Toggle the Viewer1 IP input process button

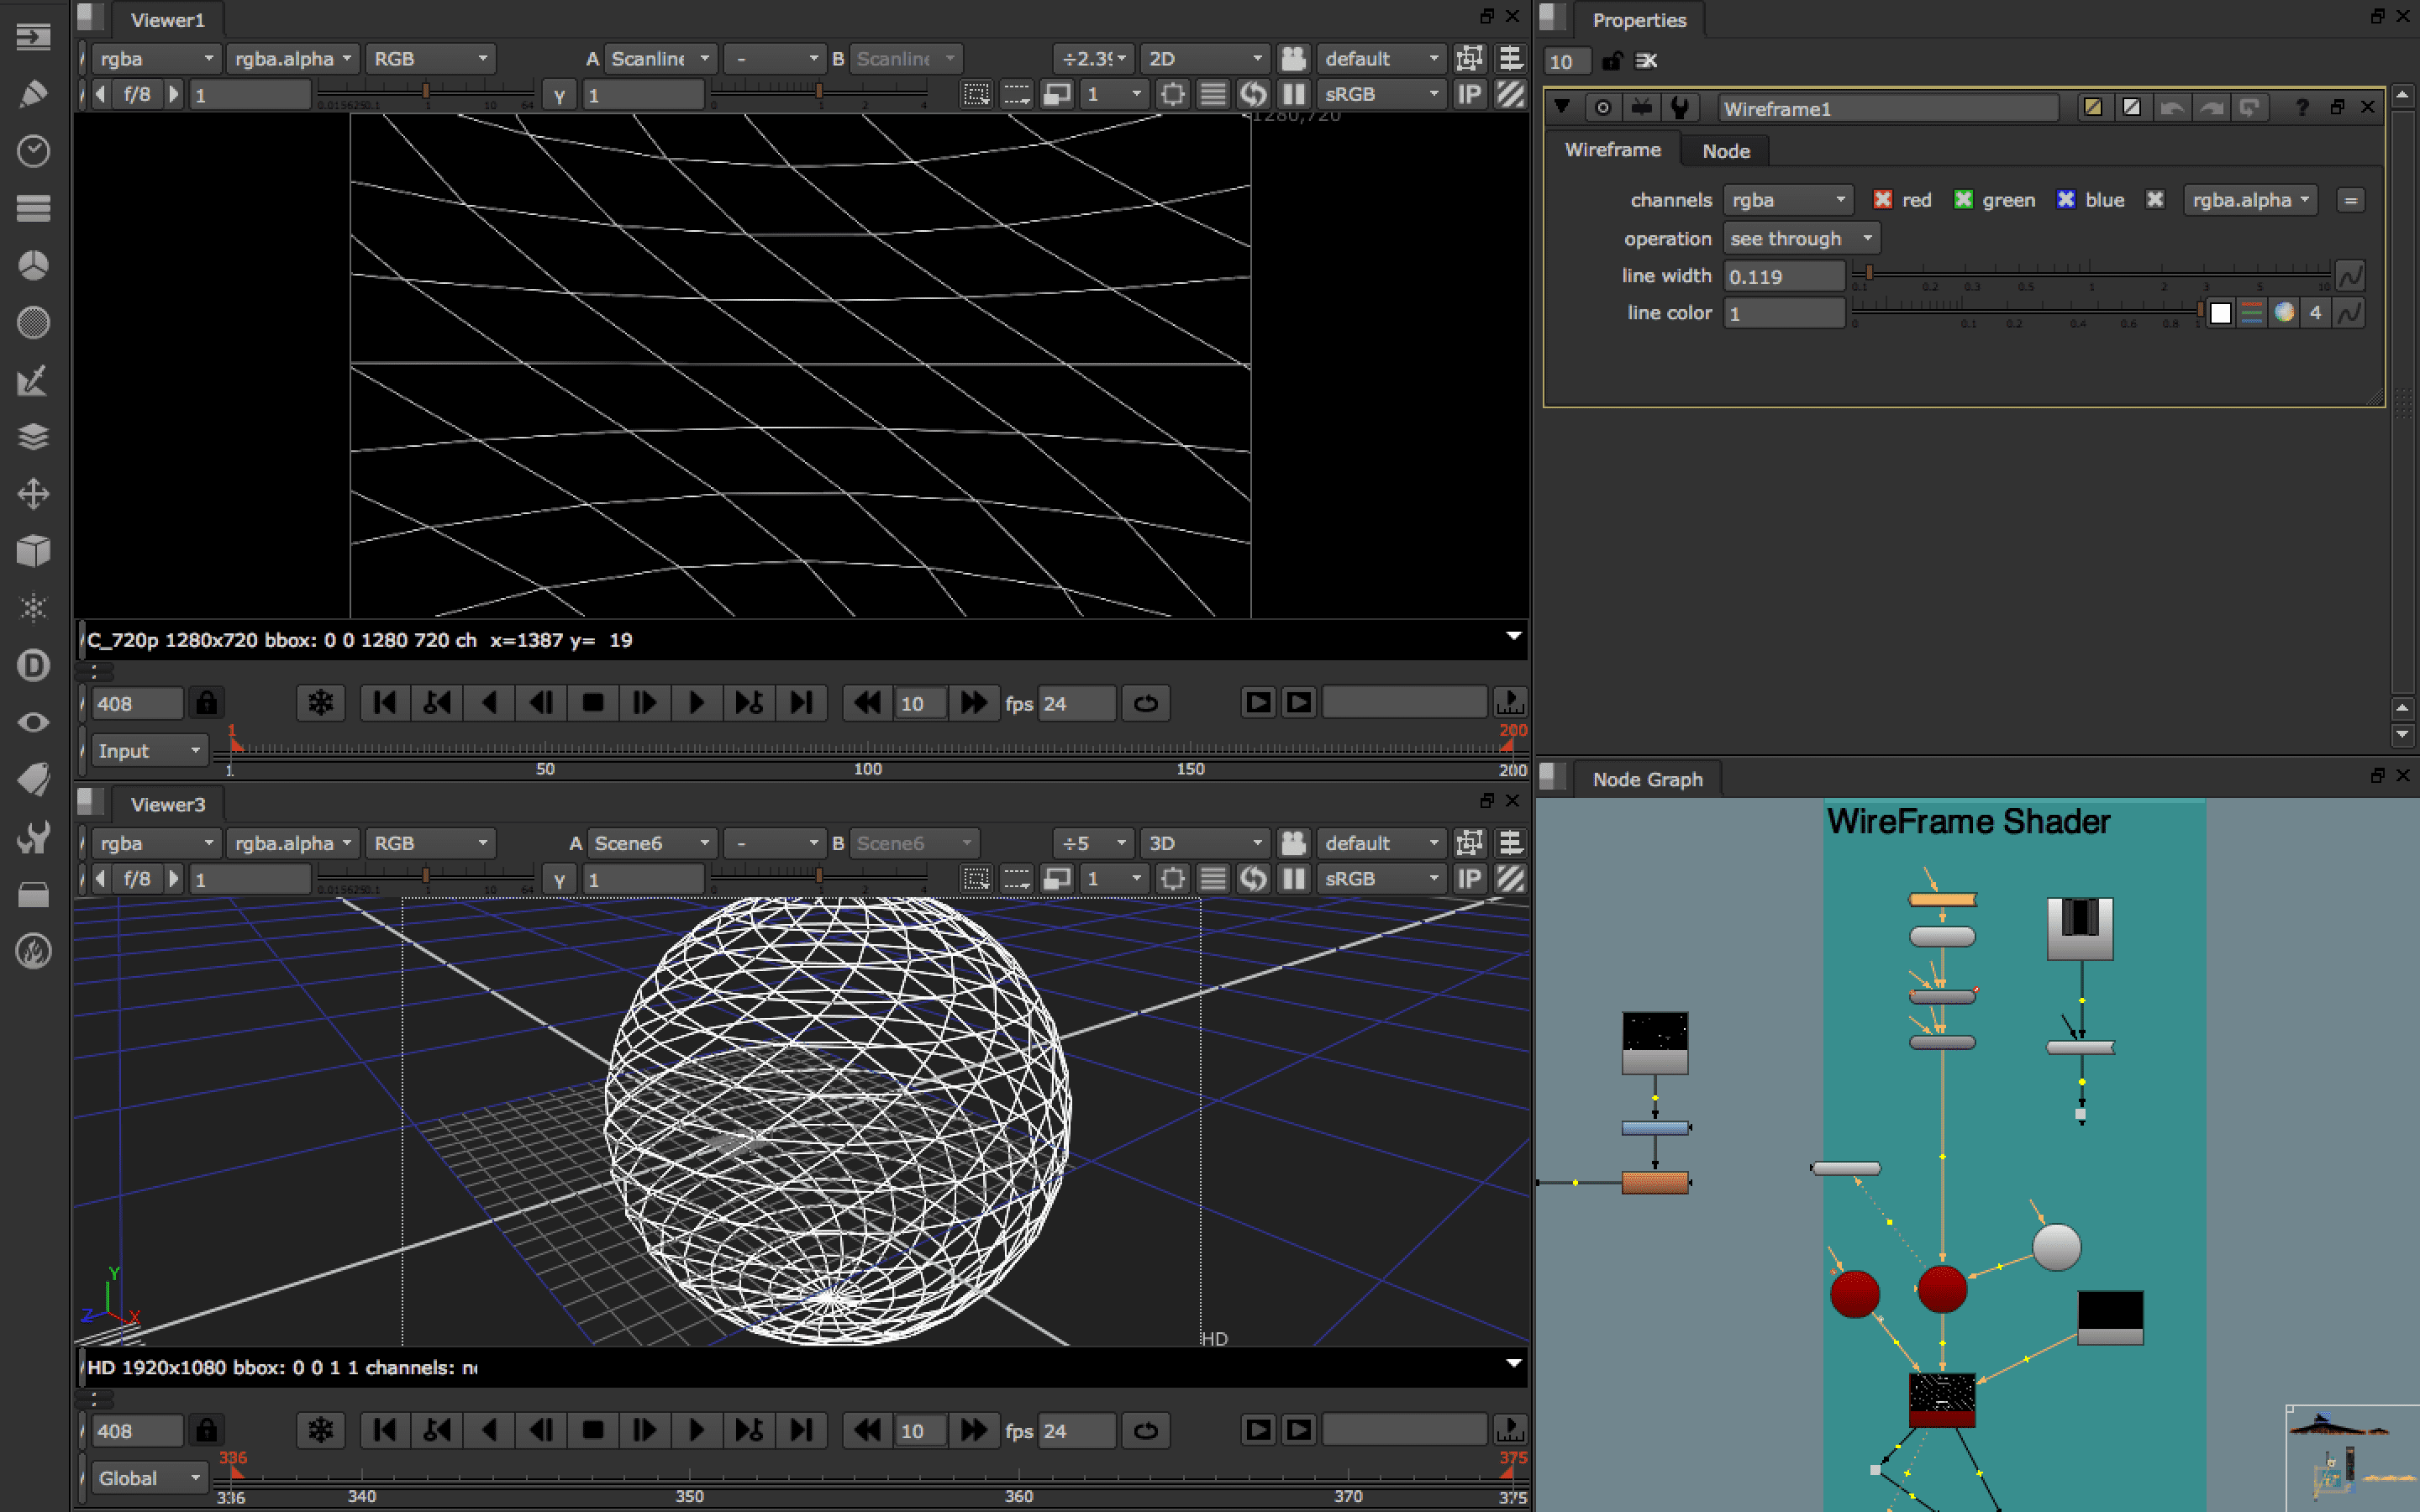click(1468, 94)
